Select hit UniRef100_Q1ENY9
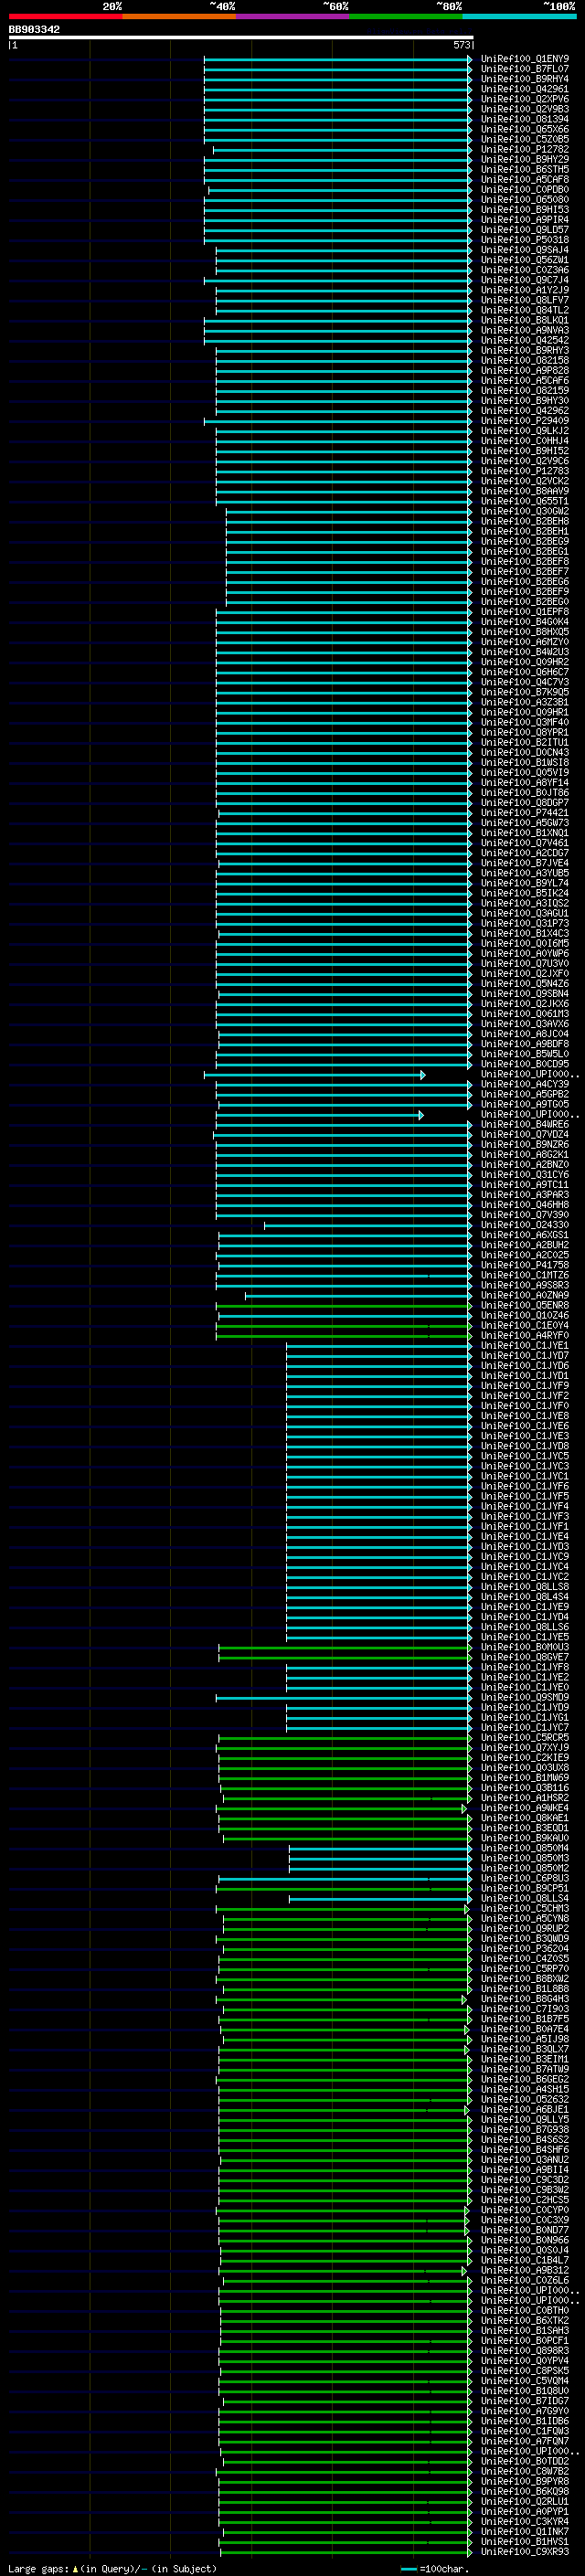 click(x=525, y=59)
